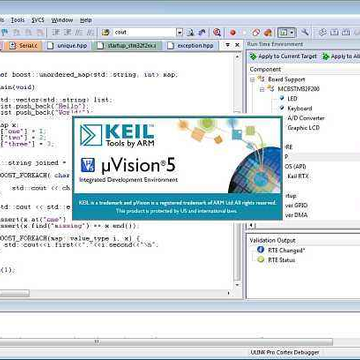Viewport: 360px width, 360px height.
Task: Open the Help menu
Action: click(86, 20)
